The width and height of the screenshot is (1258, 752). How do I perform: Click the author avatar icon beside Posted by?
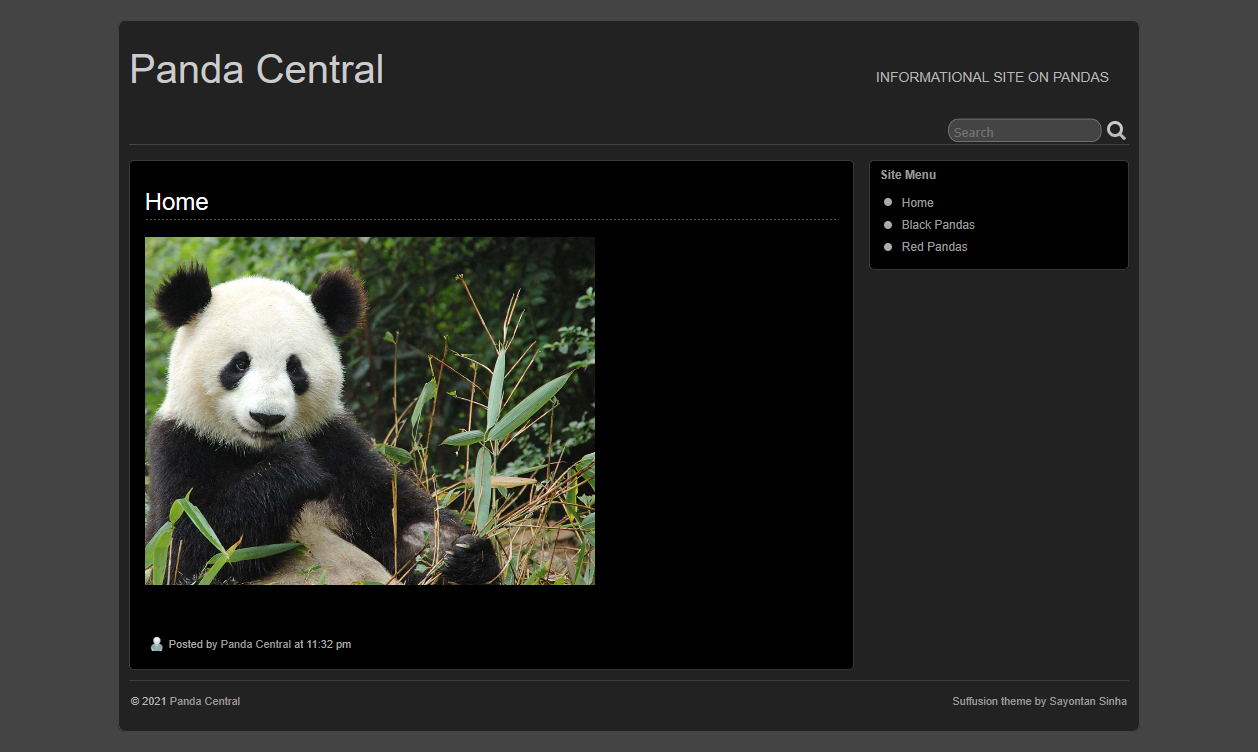156,644
